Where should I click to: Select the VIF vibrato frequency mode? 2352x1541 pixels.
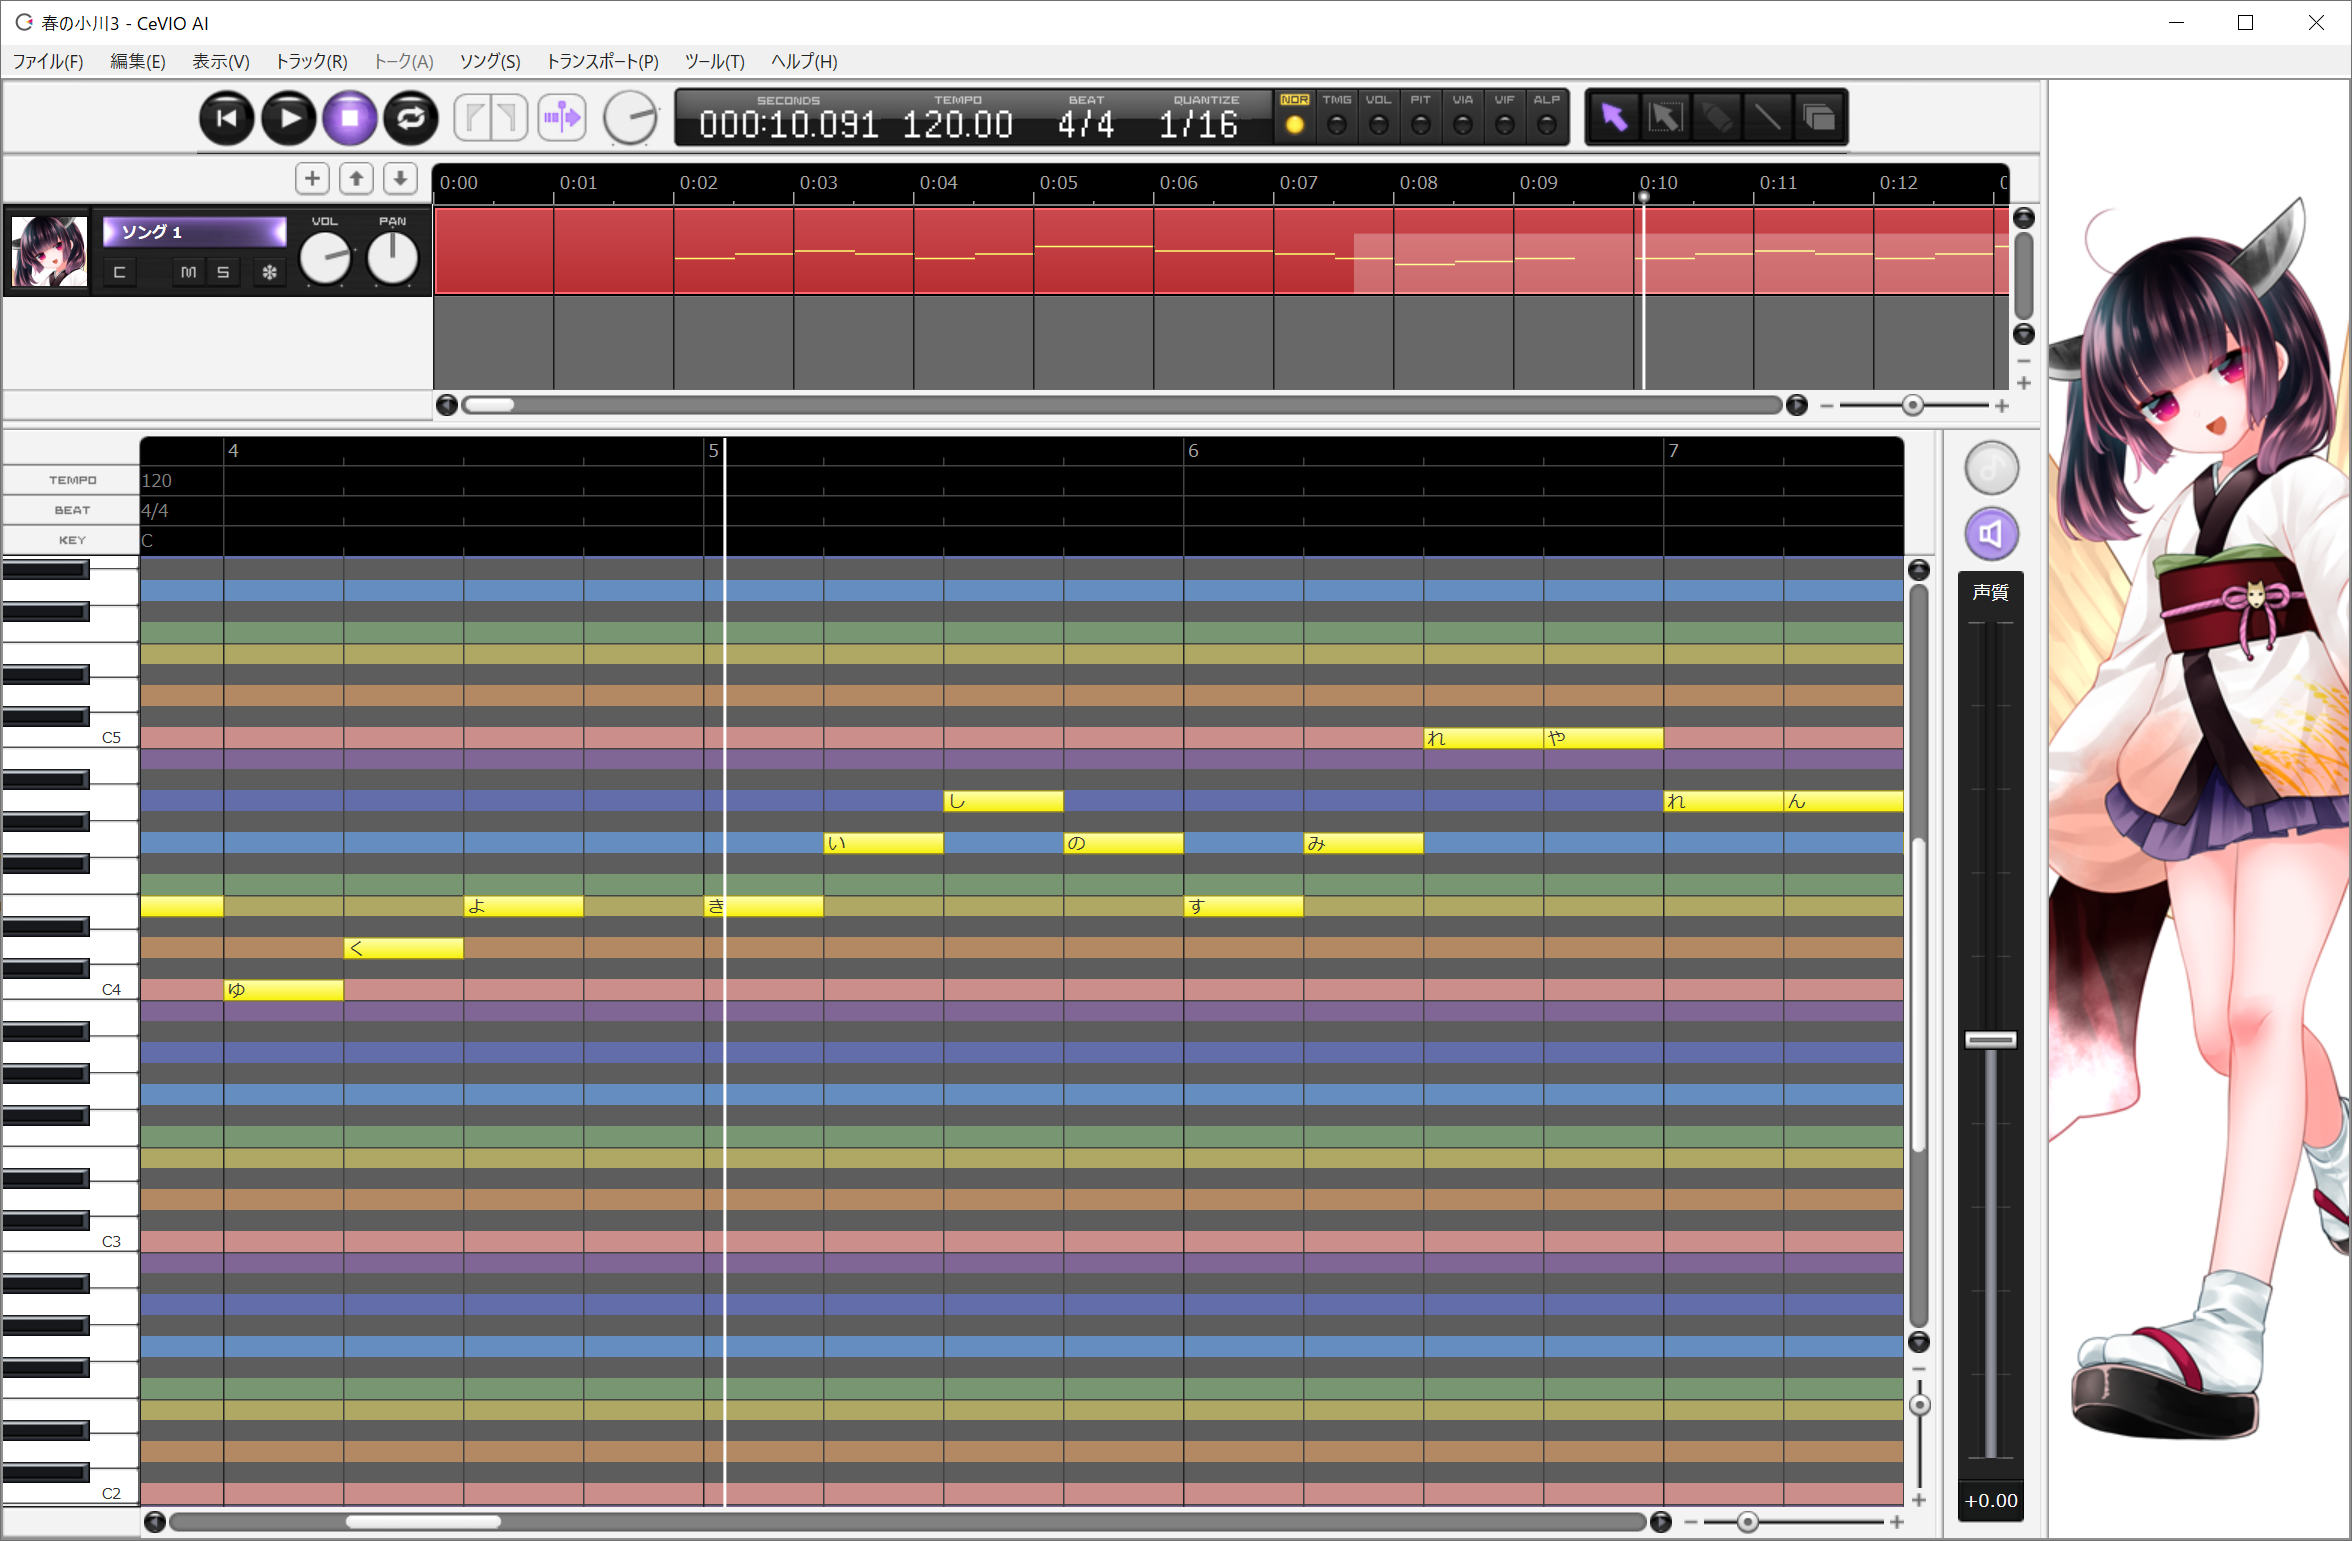(x=1504, y=117)
